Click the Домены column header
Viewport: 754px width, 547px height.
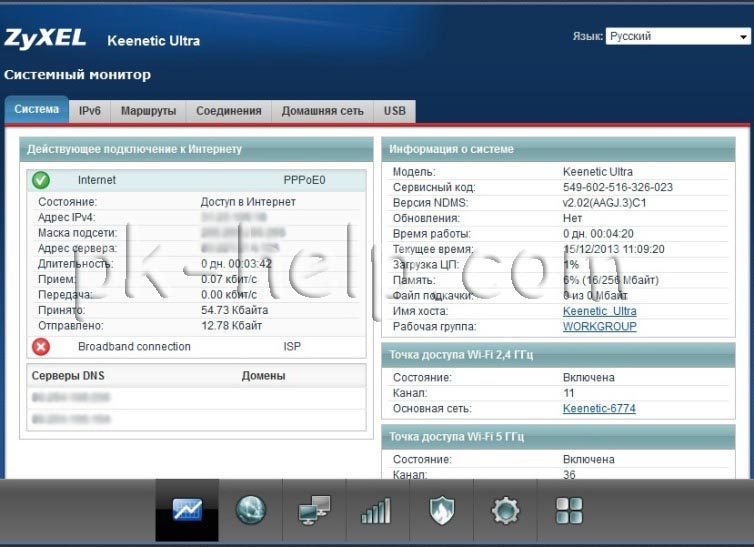pos(264,376)
